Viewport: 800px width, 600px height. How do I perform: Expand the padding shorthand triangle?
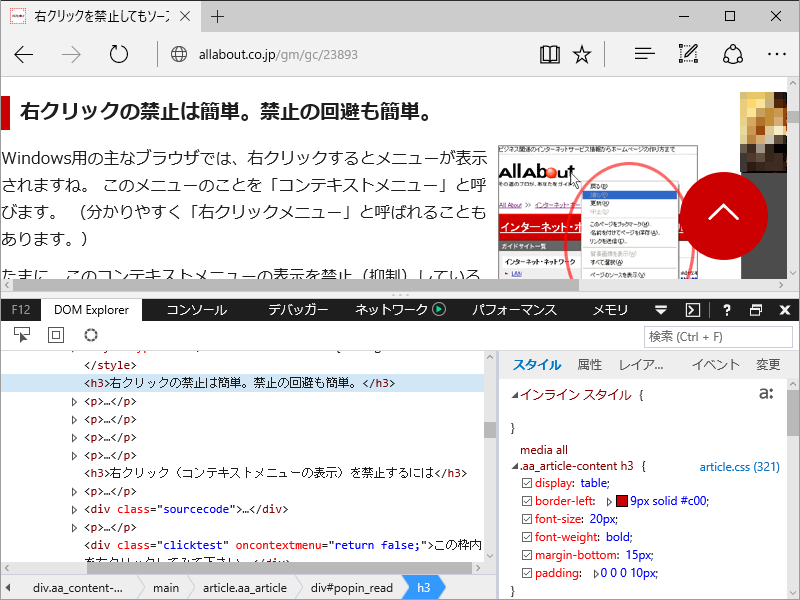point(595,573)
